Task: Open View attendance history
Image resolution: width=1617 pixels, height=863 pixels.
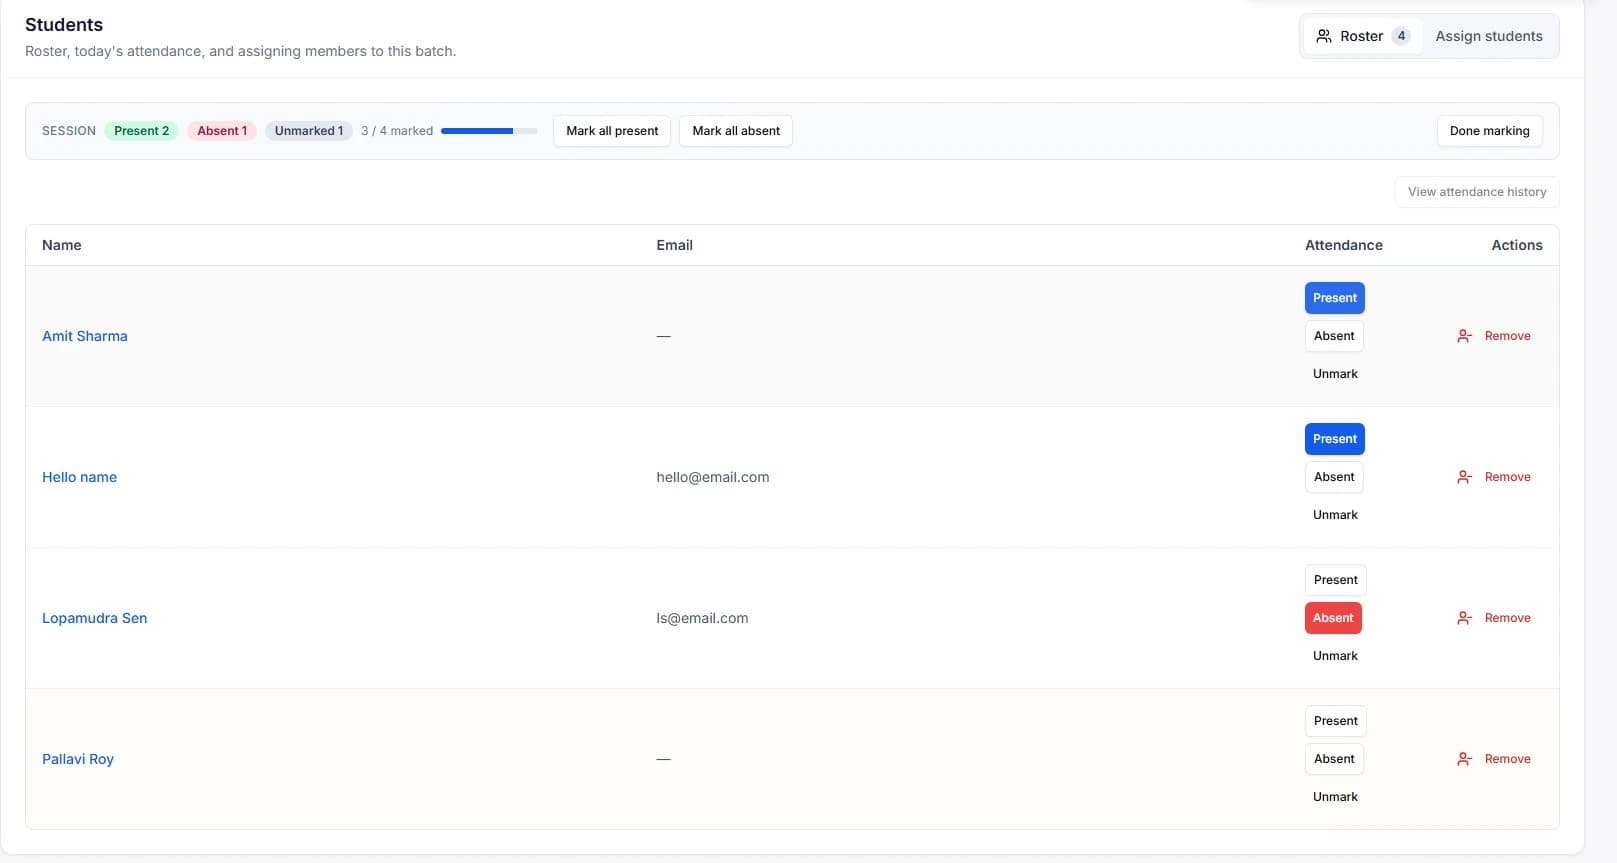Action: [x=1476, y=192]
